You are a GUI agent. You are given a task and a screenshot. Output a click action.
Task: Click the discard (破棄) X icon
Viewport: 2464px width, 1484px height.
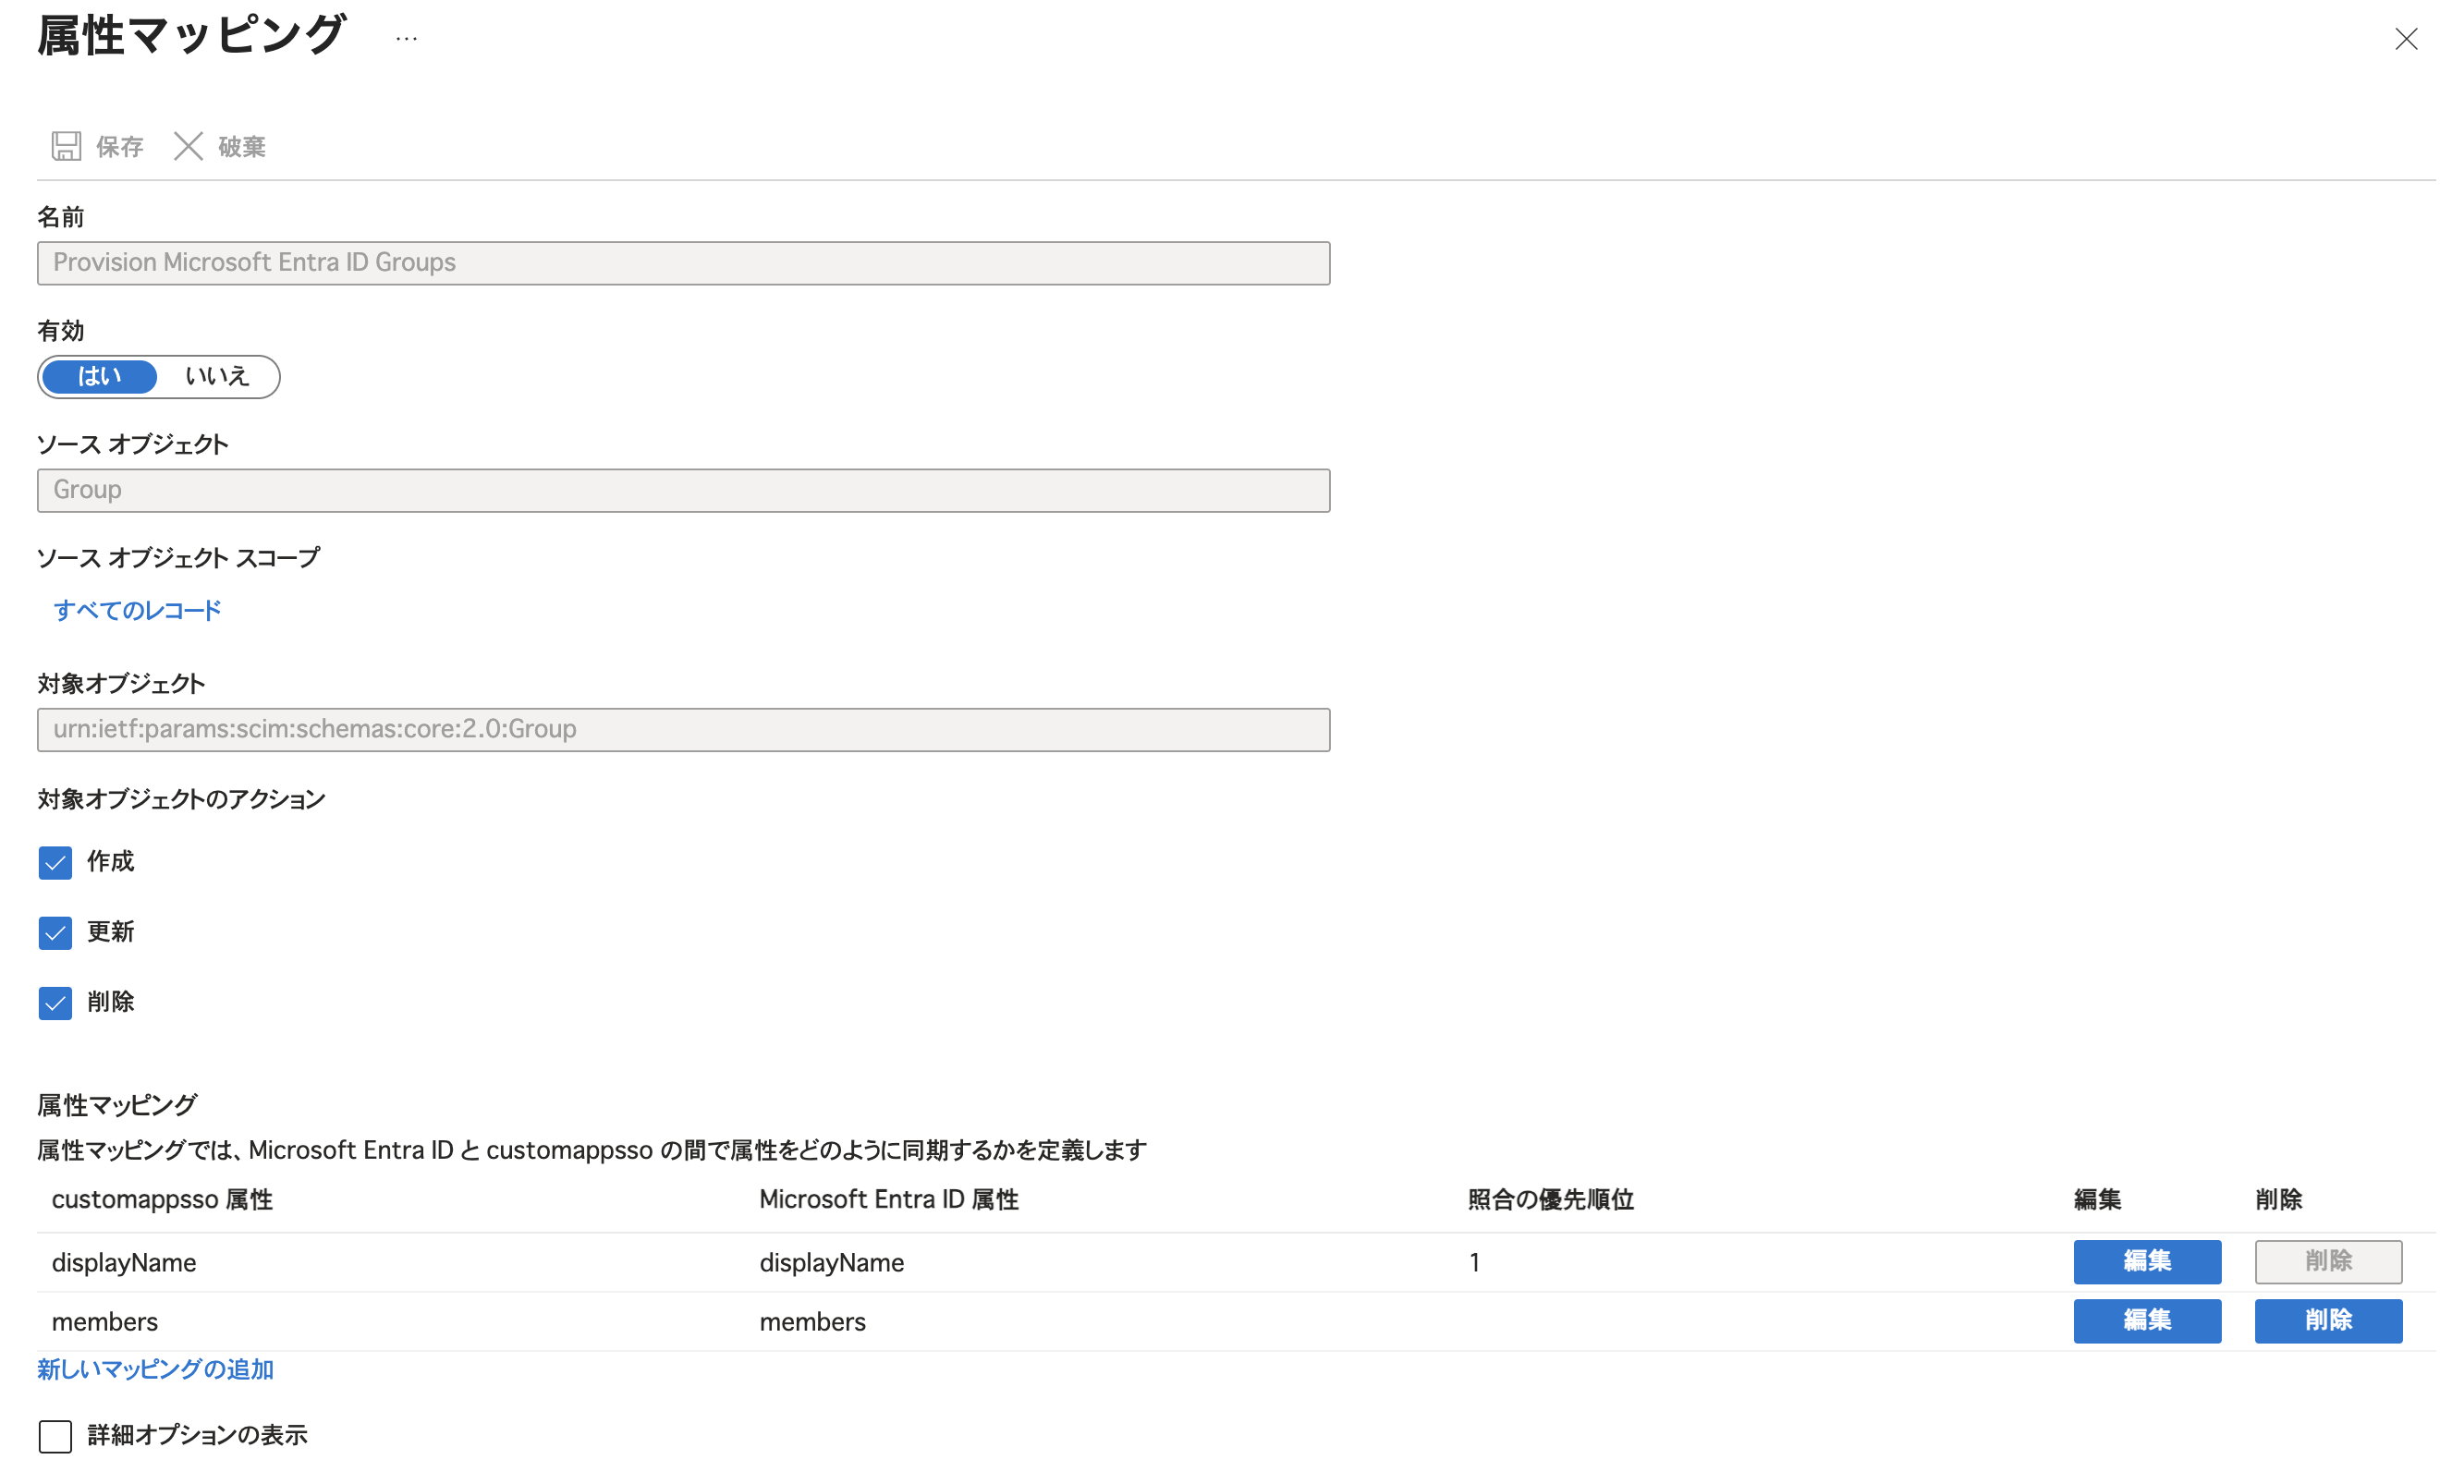tap(188, 146)
